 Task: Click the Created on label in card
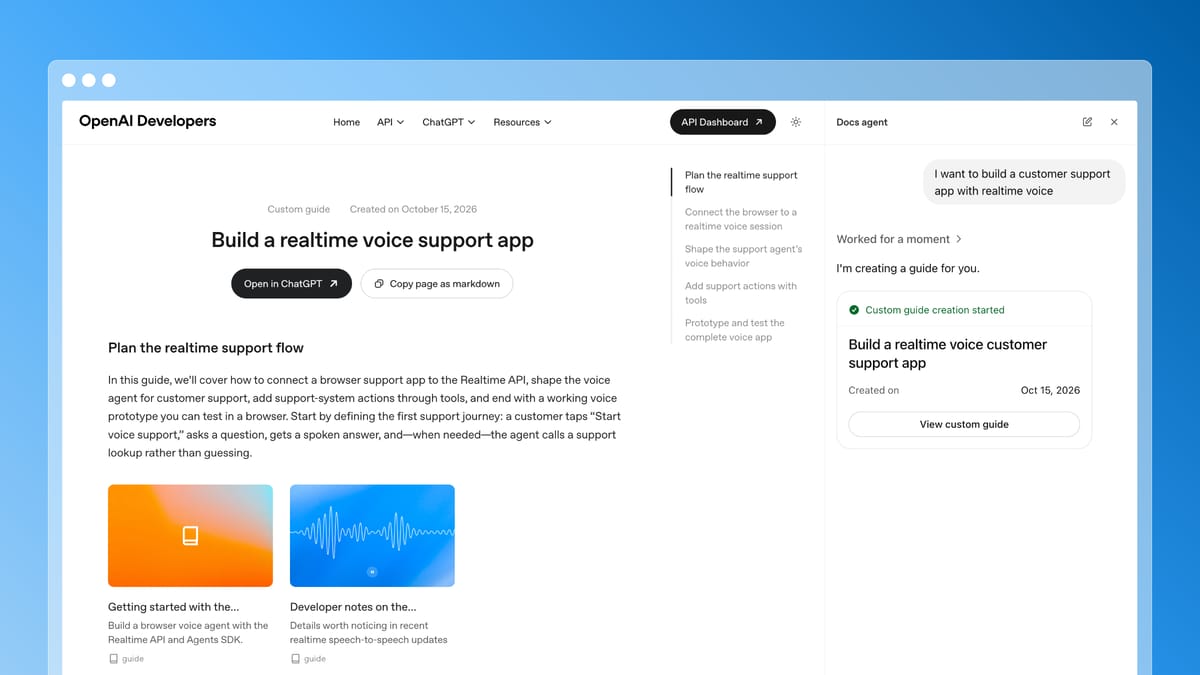point(874,390)
